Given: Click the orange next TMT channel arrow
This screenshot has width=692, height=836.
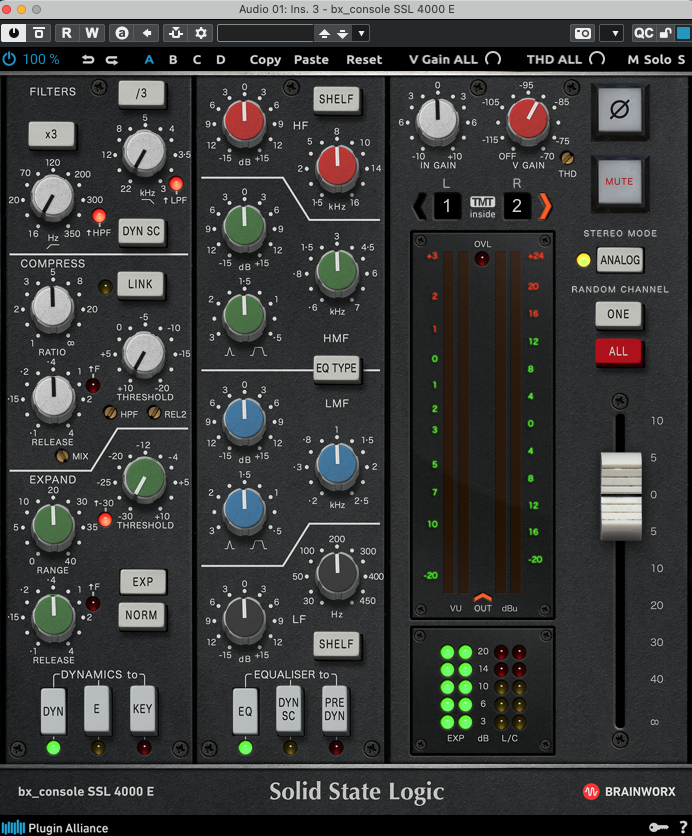Looking at the screenshot, I should click(x=544, y=206).
